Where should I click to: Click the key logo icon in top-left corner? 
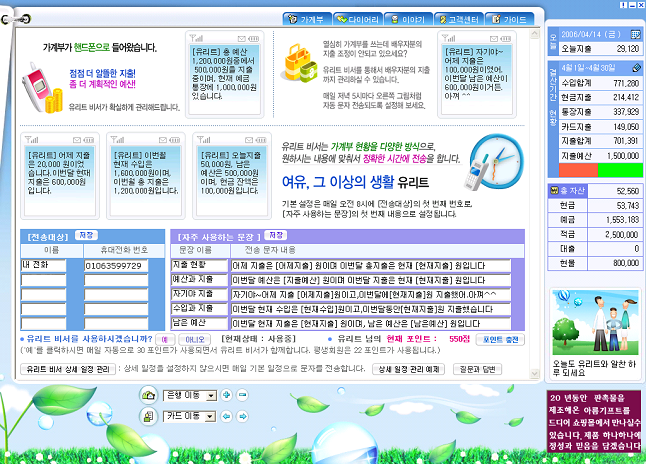[16, 19]
